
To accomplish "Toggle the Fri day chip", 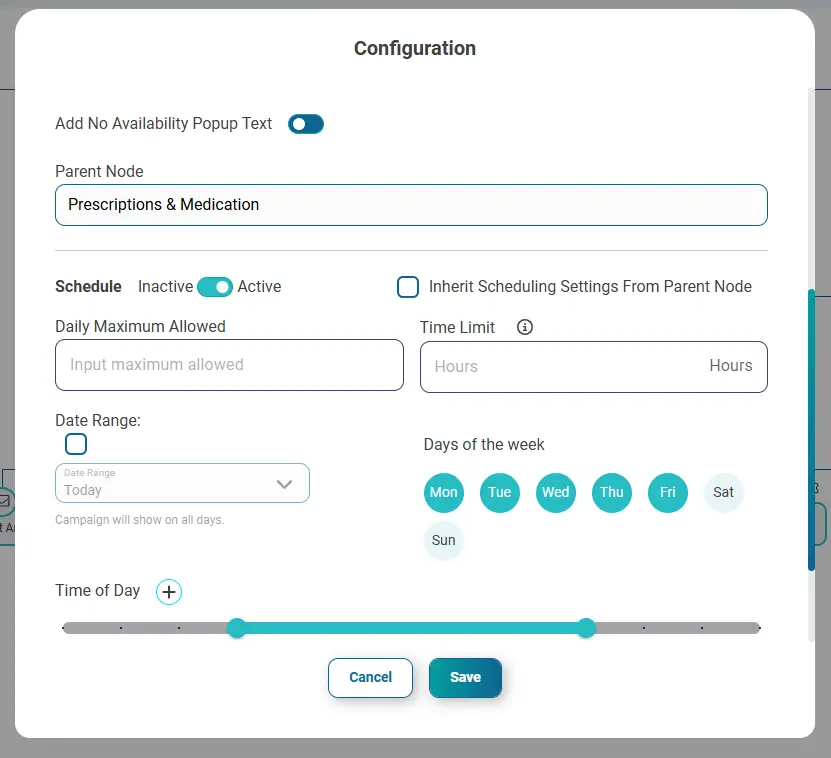I will click(x=668, y=492).
